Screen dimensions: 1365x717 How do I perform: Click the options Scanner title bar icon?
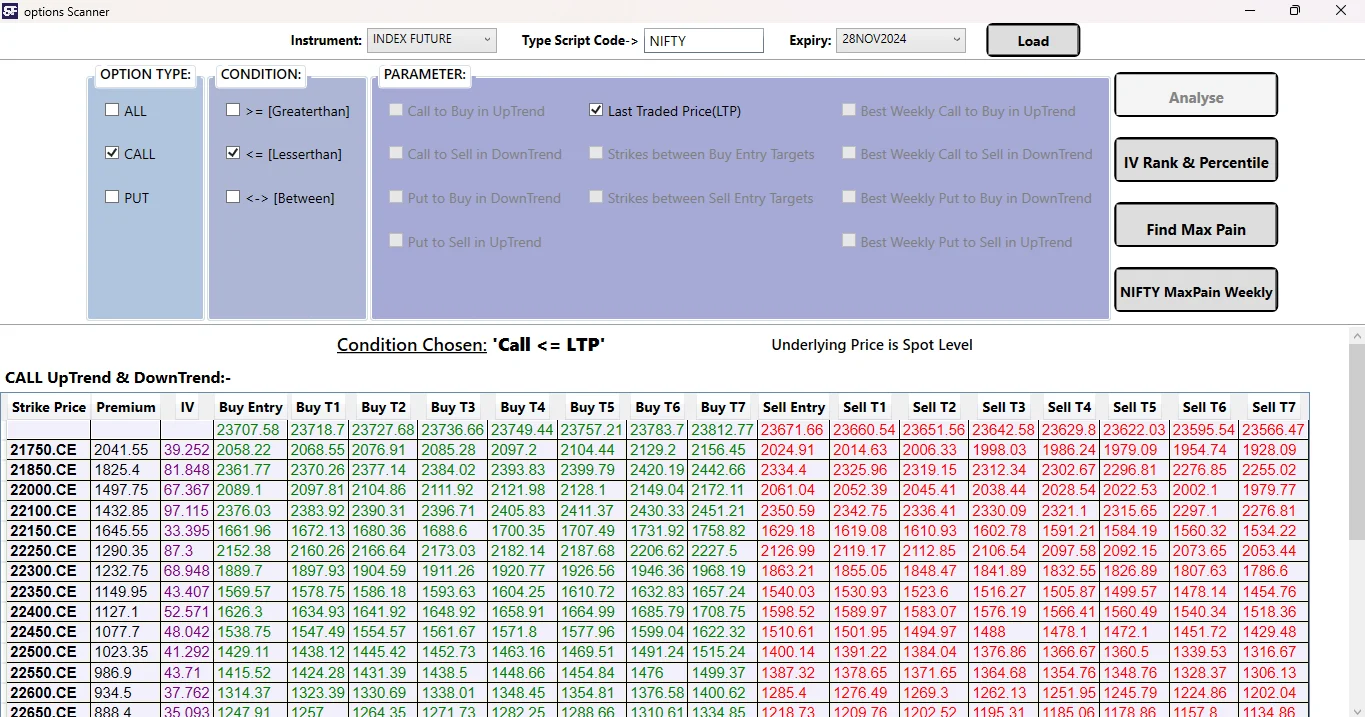9,11
